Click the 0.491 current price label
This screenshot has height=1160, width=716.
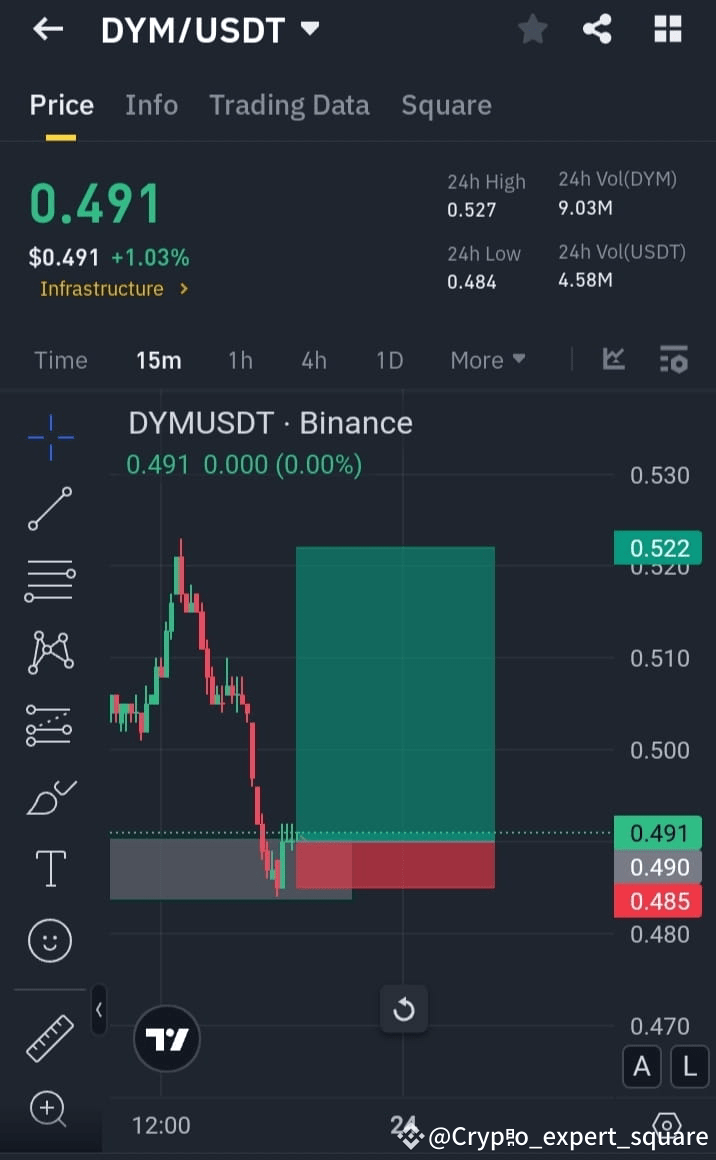click(658, 833)
